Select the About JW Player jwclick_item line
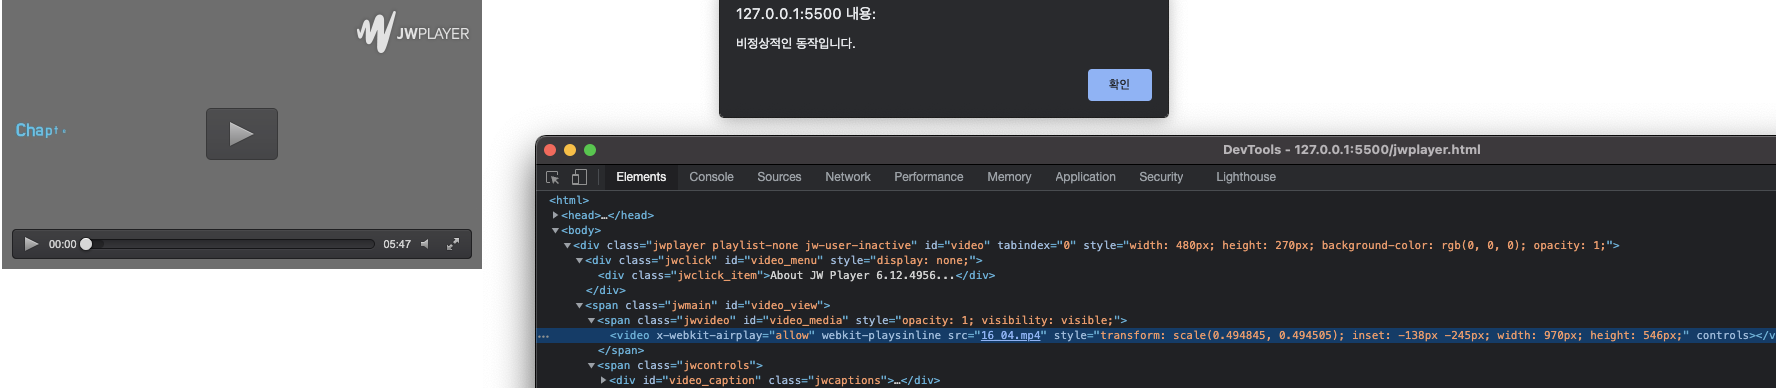This screenshot has width=1776, height=388. tap(796, 275)
